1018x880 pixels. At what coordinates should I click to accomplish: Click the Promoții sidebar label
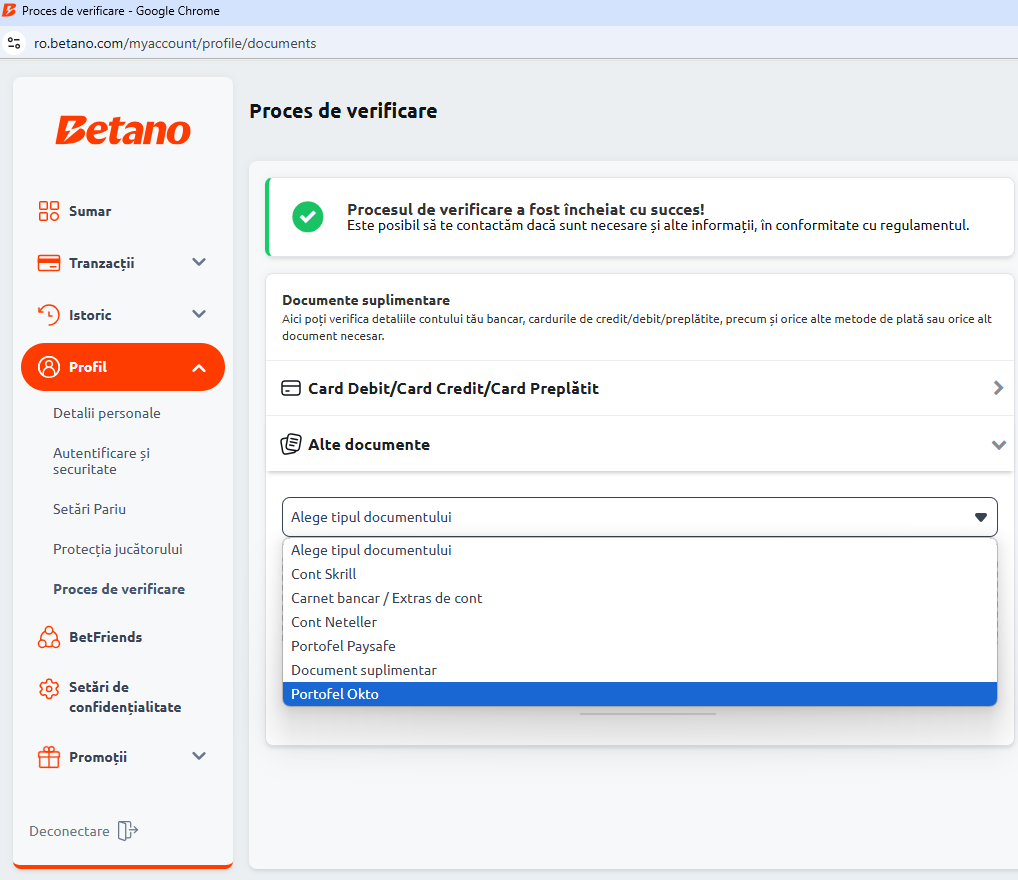click(98, 757)
